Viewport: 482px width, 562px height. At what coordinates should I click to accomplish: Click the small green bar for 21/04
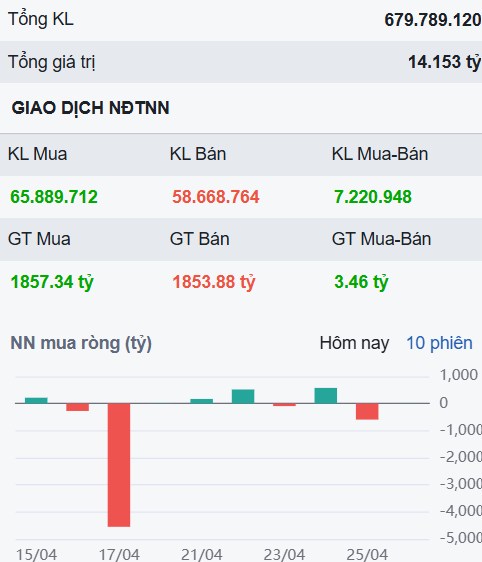[x=201, y=401]
